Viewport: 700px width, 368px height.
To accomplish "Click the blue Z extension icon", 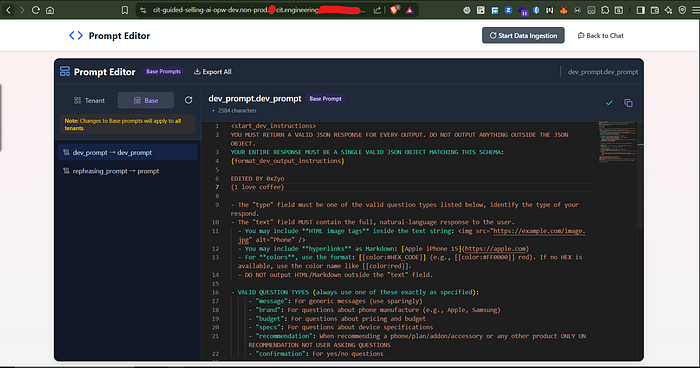I will point(508,10).
